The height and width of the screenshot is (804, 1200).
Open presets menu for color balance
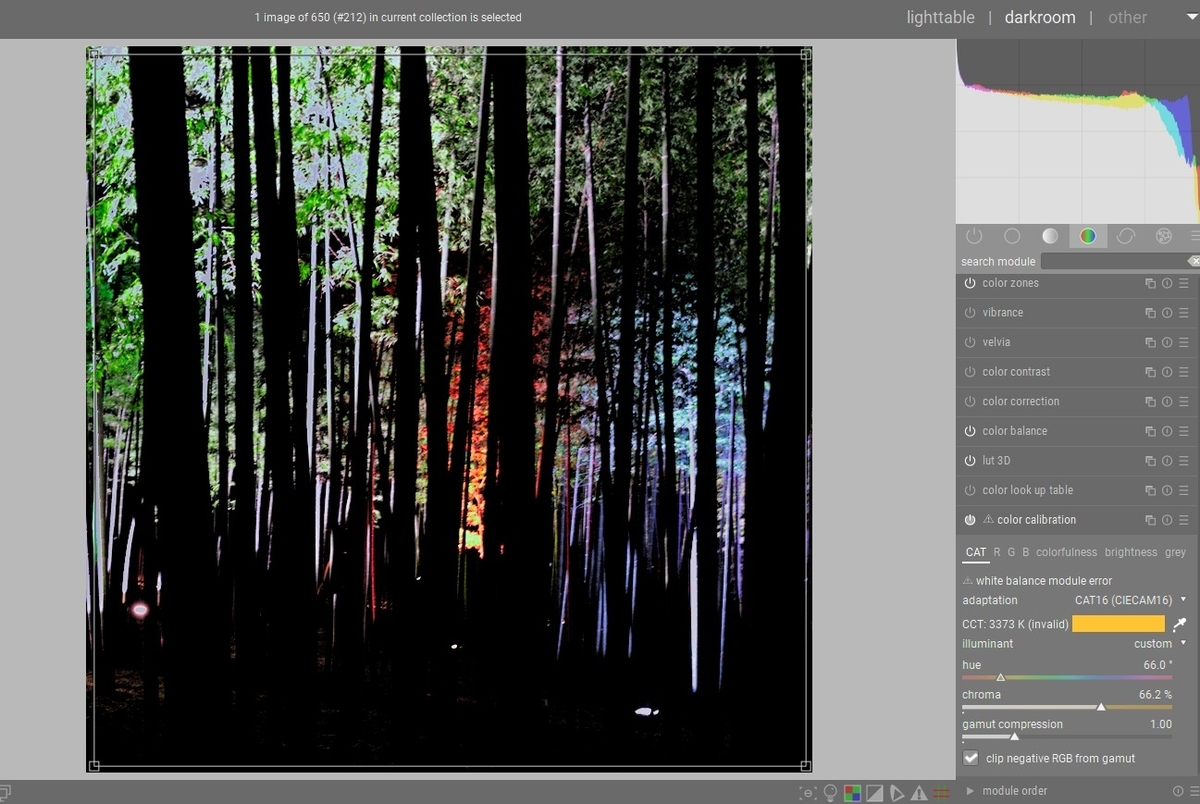(x=1184, y=431)
